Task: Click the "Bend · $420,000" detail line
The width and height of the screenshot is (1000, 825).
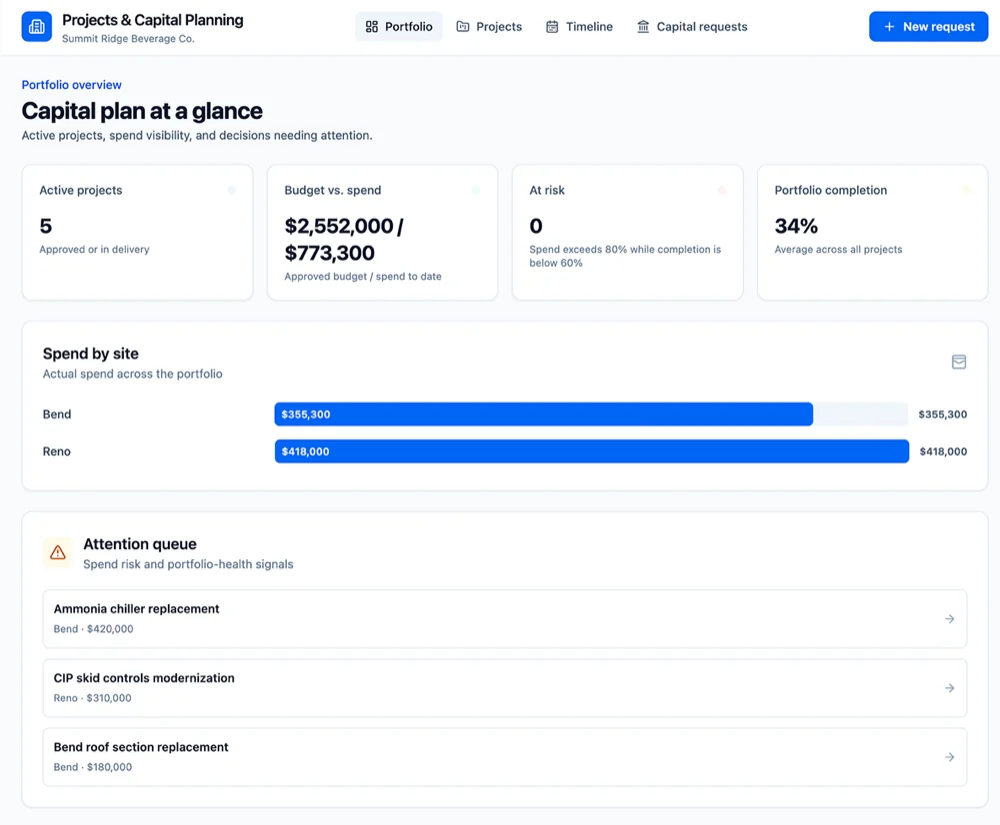Action: tap(94, 629)
